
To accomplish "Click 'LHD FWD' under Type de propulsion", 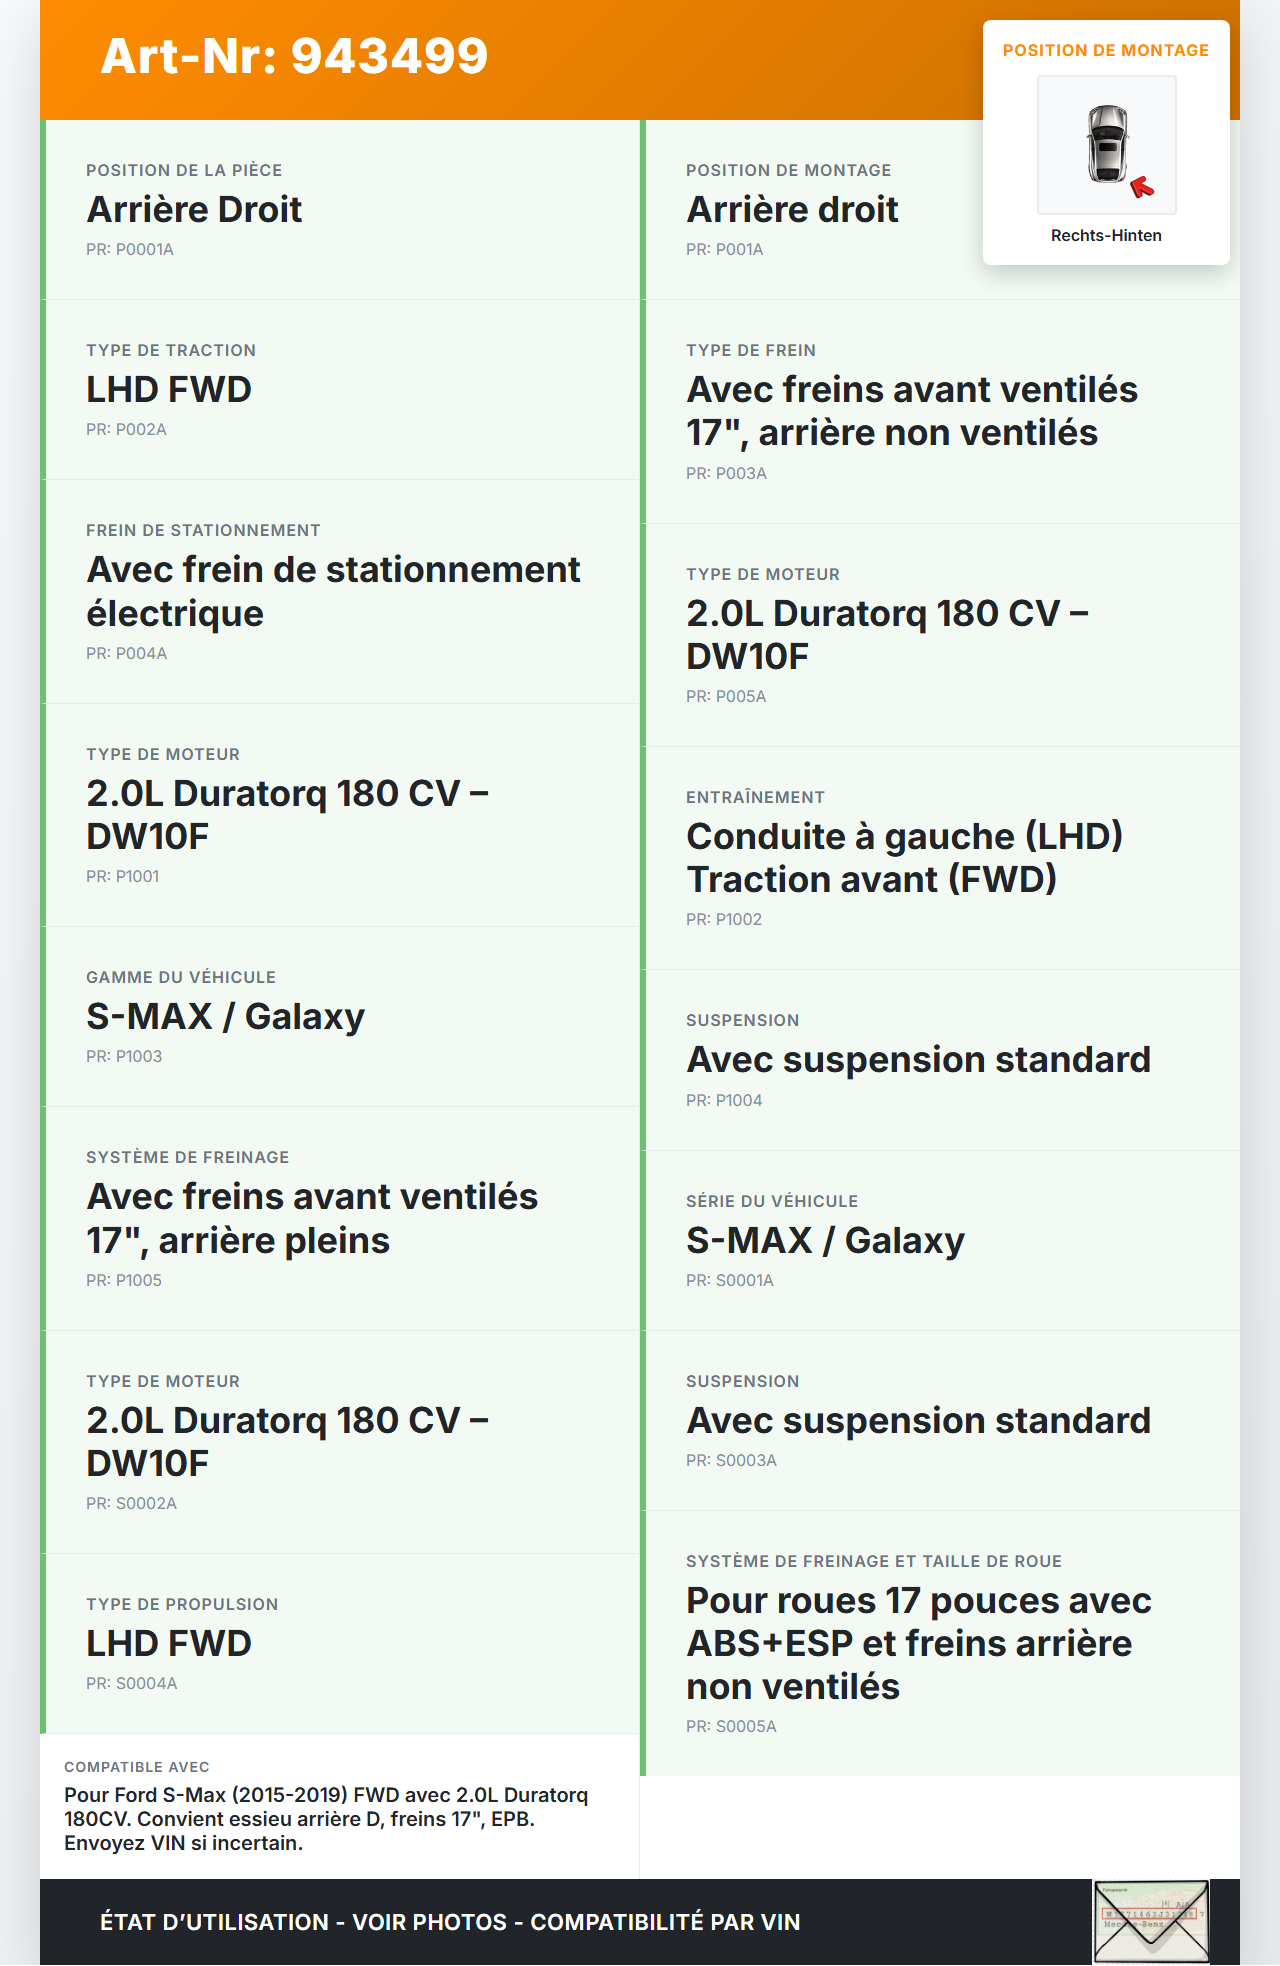I will 169,1644.
